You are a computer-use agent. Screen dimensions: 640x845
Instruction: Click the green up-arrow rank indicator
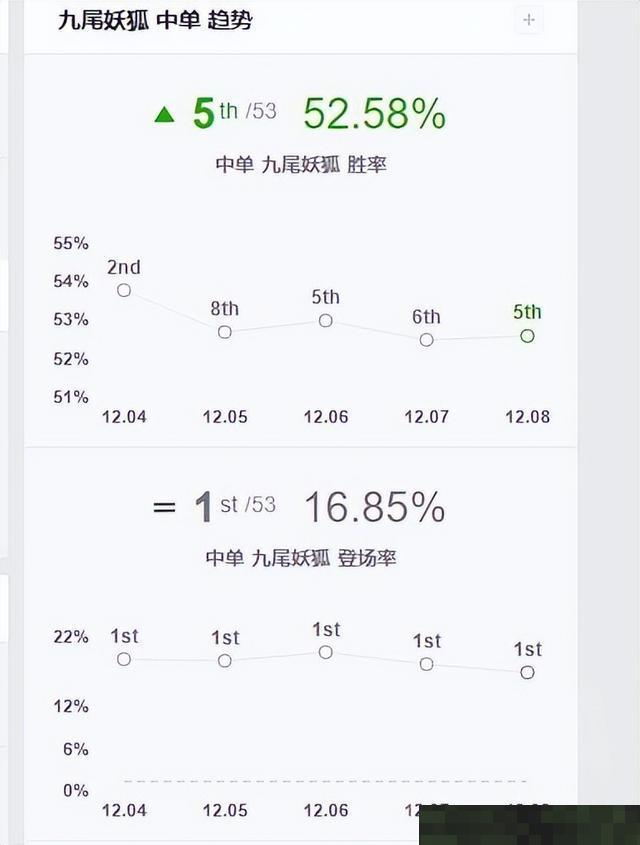pyautogui.click(x=164, y=114)
